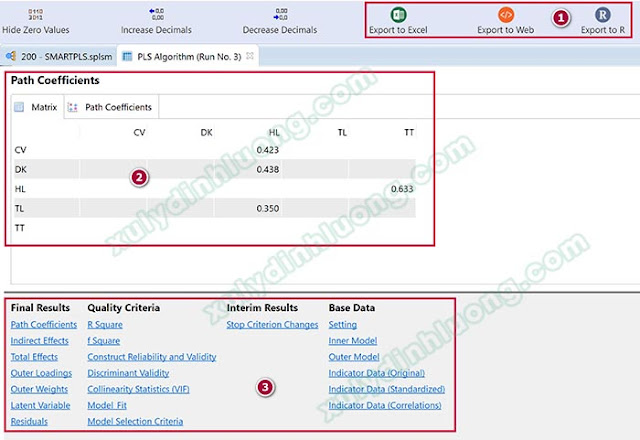Open Construct Reliability and Validity link
The height and width of the screenshot is (440, 640).
(152, 357)
